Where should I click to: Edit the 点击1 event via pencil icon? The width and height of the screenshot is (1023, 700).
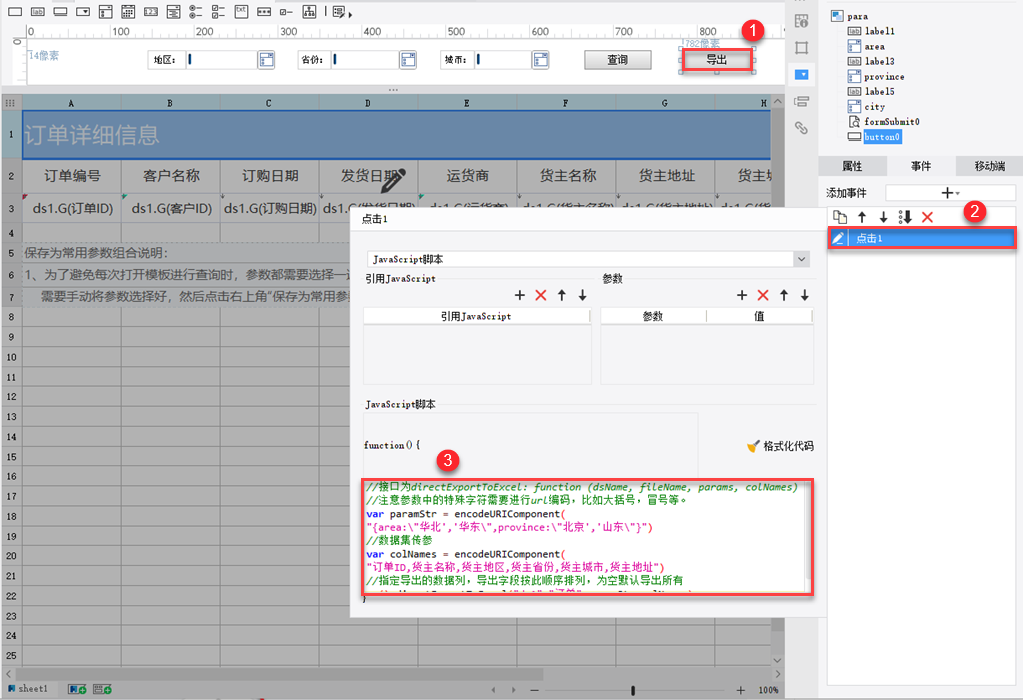pos(838,238)
